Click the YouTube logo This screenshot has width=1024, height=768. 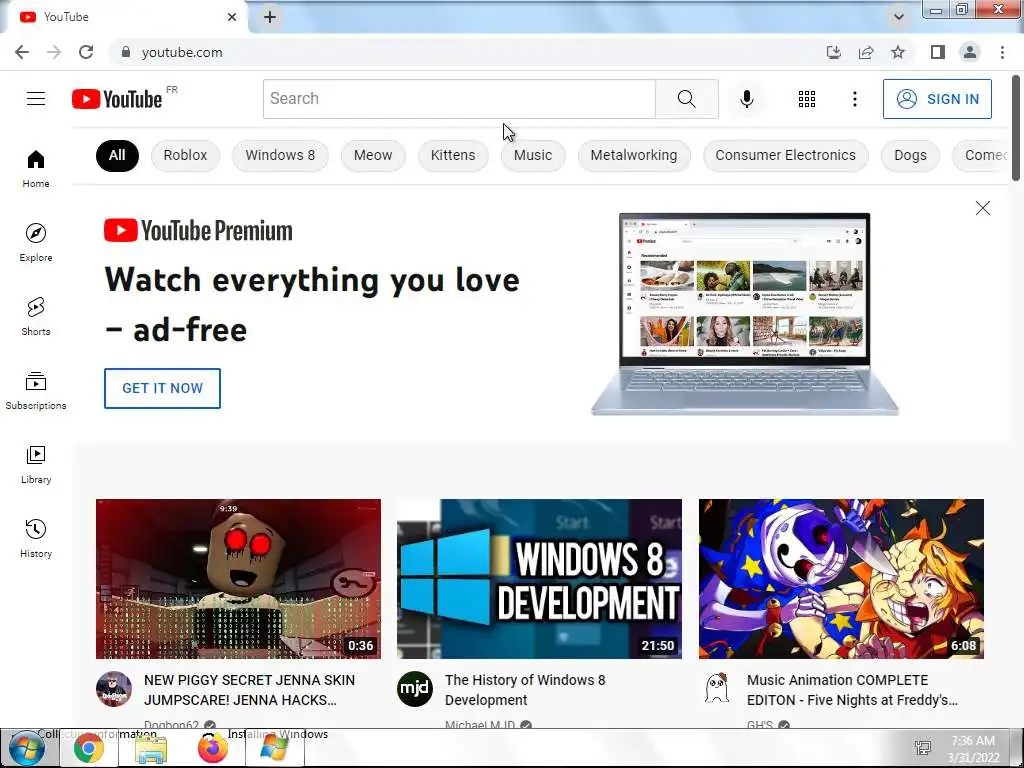[x=118, y=99]
